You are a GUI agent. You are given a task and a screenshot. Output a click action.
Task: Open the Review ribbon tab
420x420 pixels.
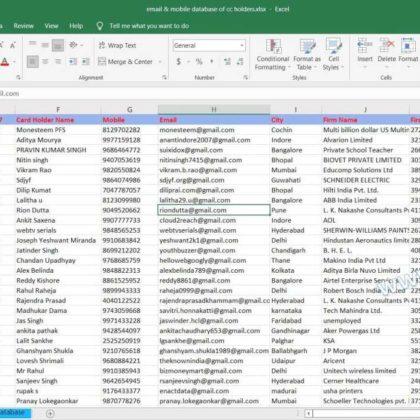pyautogui.click(x=23, y=26)
